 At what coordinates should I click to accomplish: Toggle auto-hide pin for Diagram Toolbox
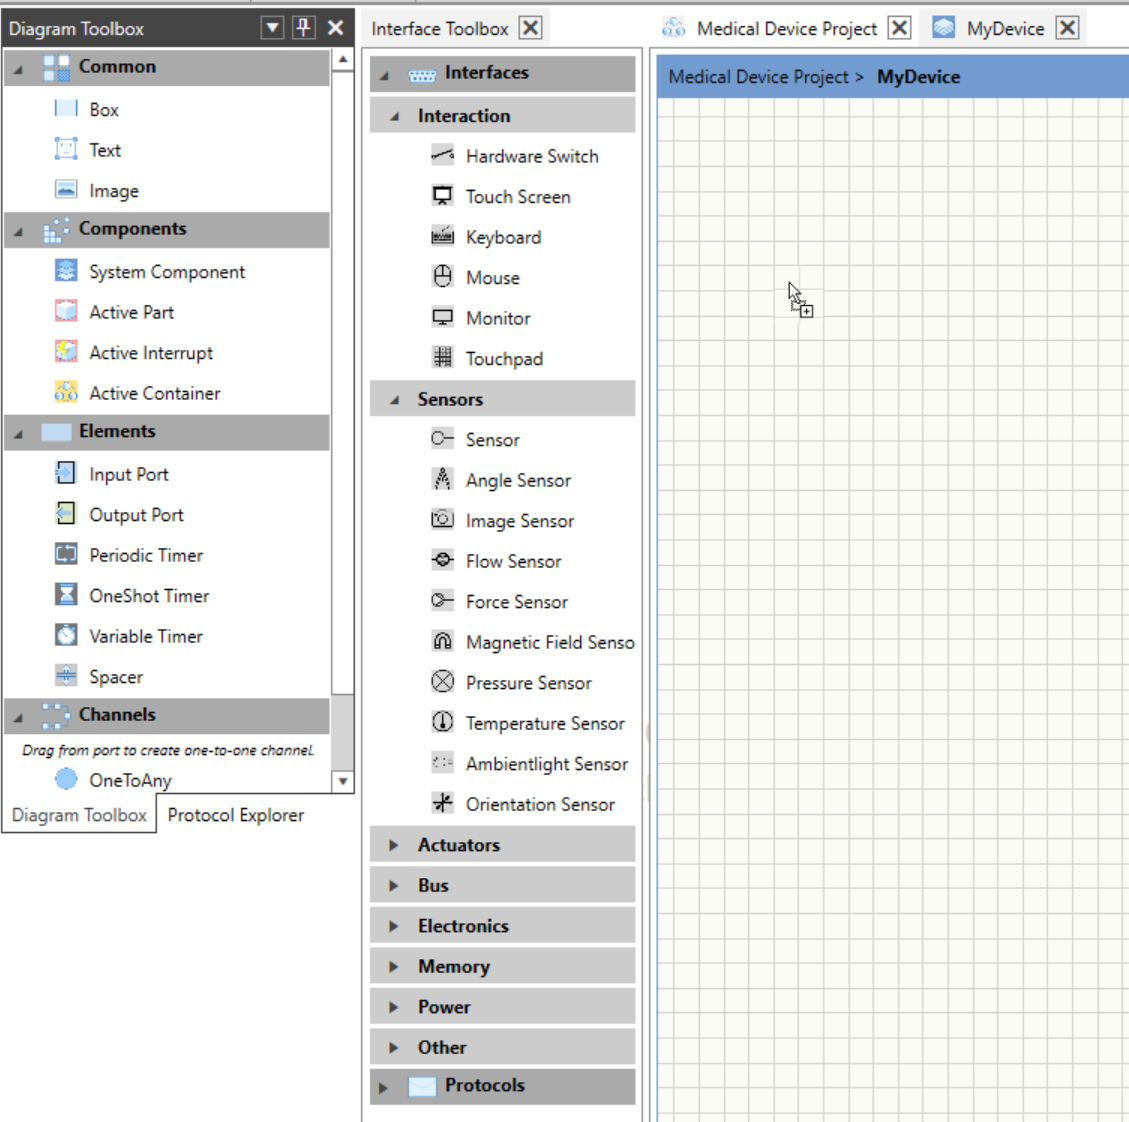tap(304, 28)
